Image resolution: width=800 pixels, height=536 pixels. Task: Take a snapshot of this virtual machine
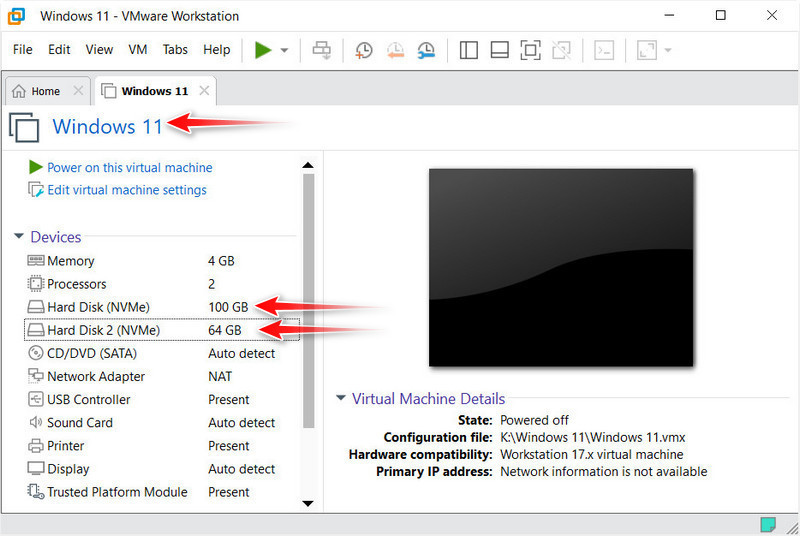coord(364,50)
